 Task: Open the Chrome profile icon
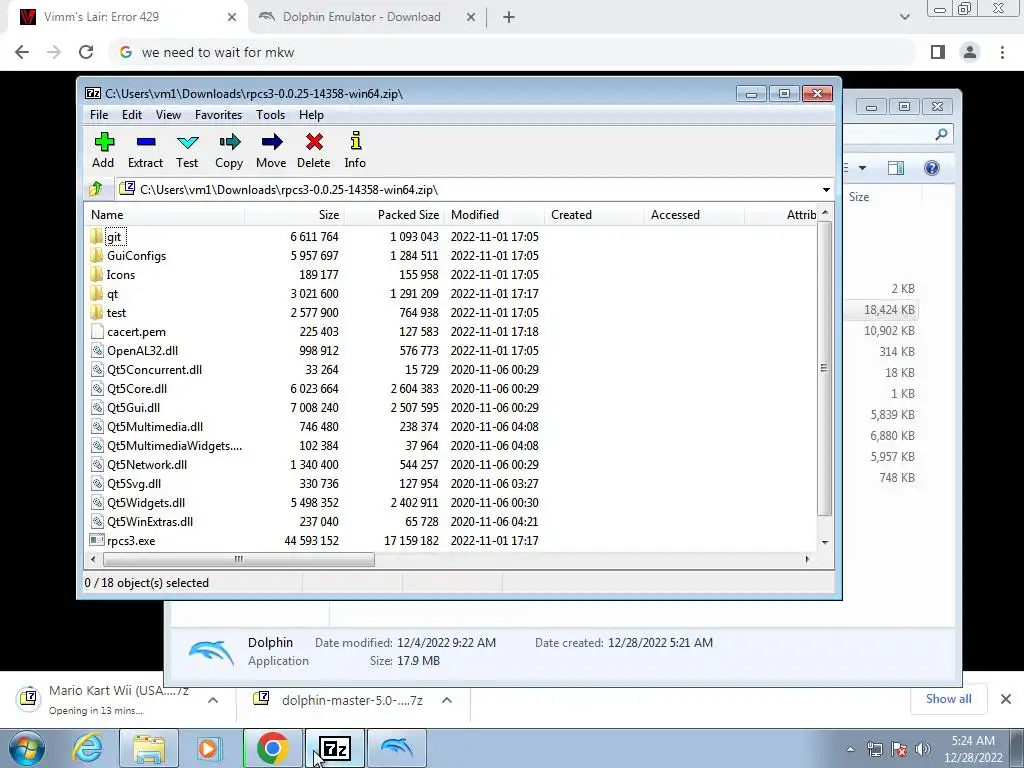point(970,52)
